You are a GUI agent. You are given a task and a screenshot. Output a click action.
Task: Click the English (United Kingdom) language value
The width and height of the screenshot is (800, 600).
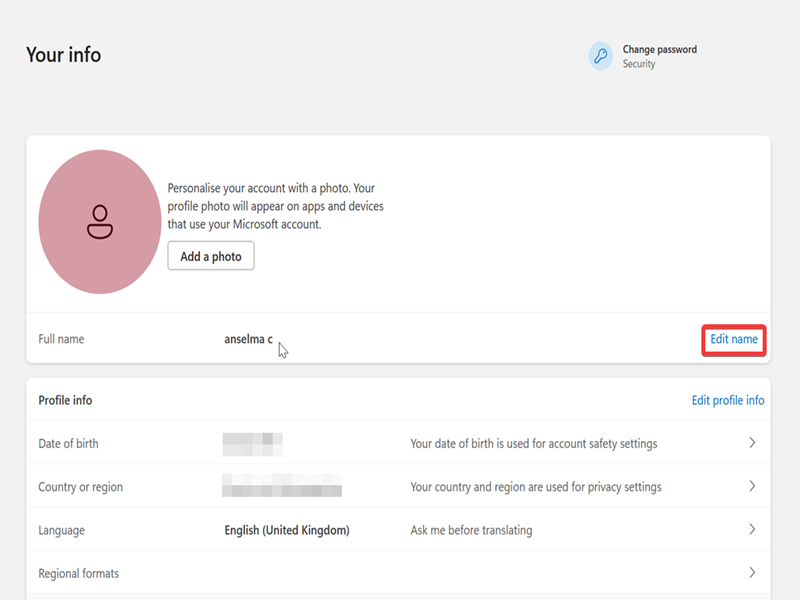[x=286, y=530]
